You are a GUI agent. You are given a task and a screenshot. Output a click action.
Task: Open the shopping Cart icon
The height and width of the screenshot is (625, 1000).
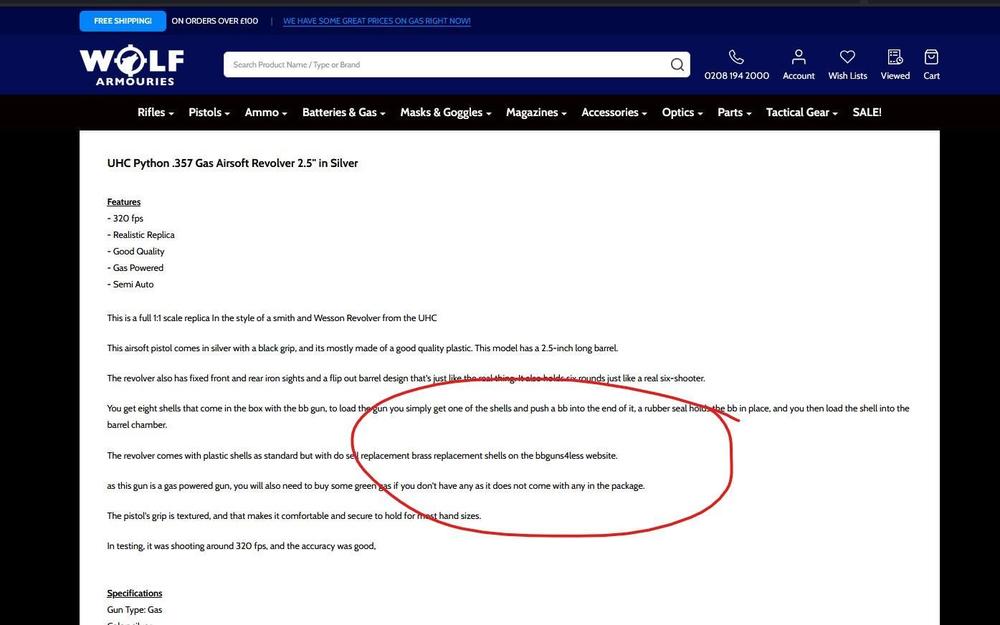[x=931, y=57]
